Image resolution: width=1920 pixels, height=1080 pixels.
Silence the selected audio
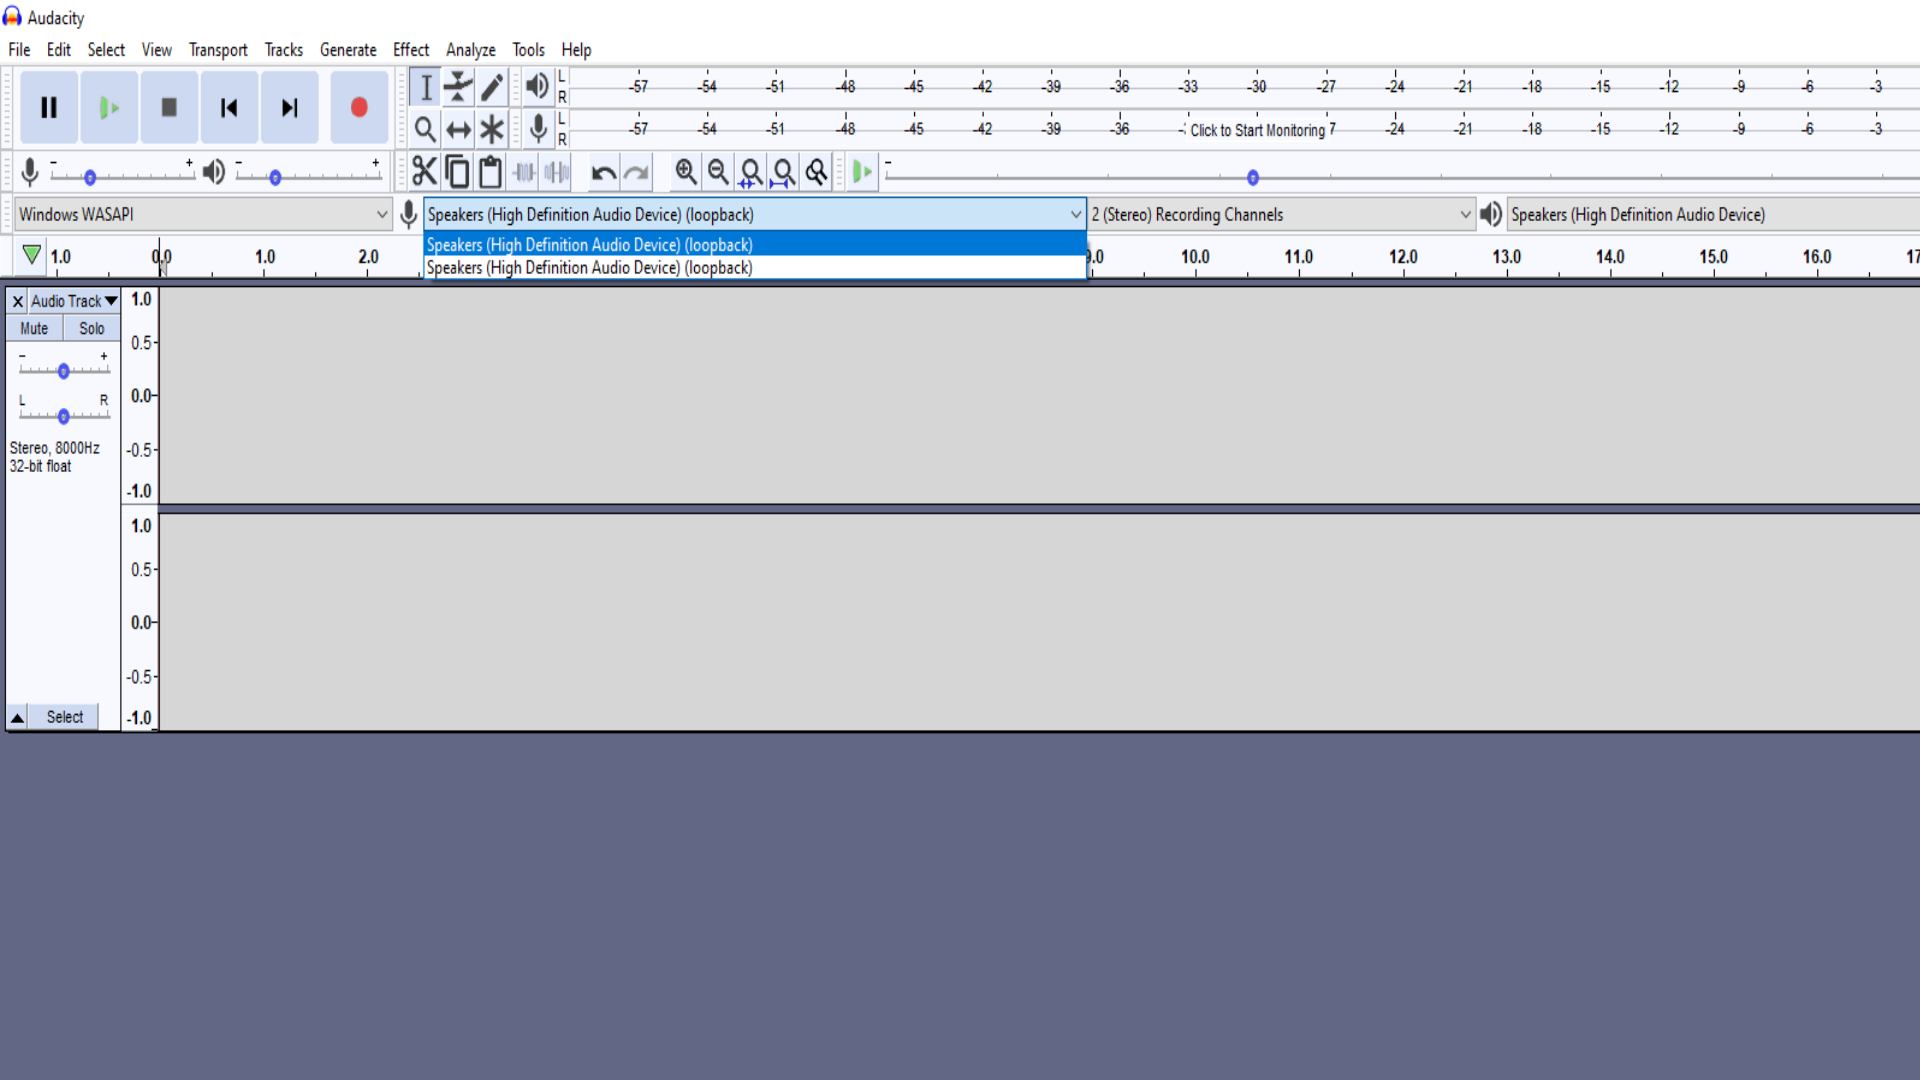(556, 172)
